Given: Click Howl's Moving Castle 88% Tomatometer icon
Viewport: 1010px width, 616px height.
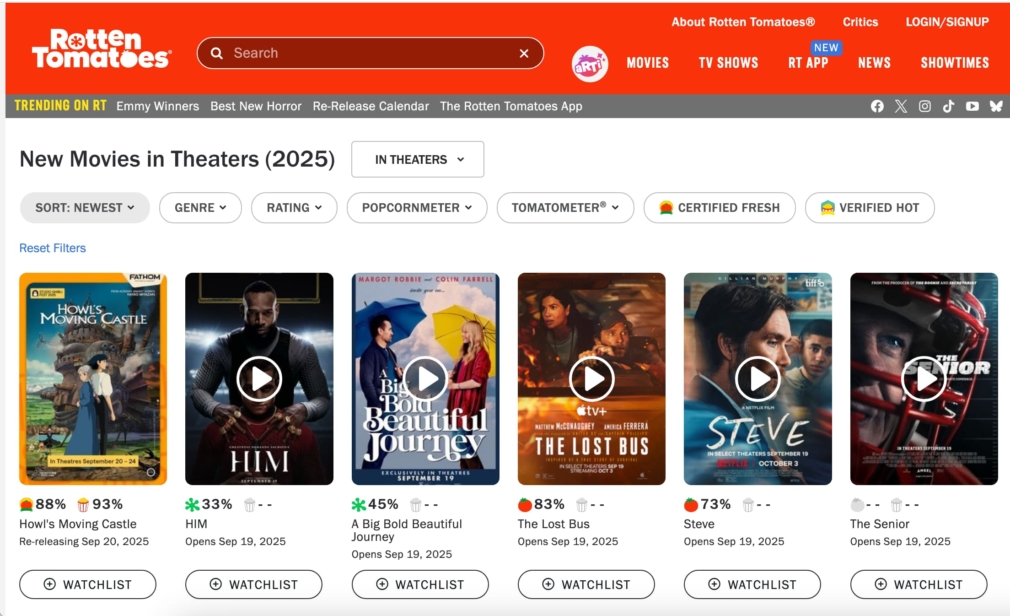Looking at the screenshot, I should coord(26,505).
